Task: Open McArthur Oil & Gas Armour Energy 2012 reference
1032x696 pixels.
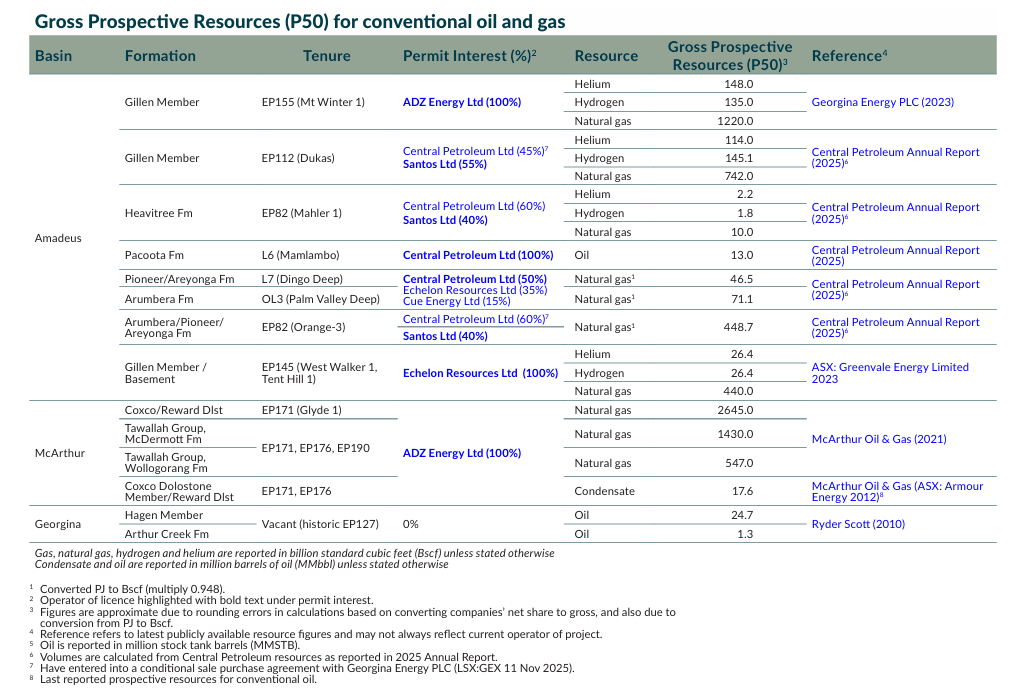Action: click(x=897, y=491)
